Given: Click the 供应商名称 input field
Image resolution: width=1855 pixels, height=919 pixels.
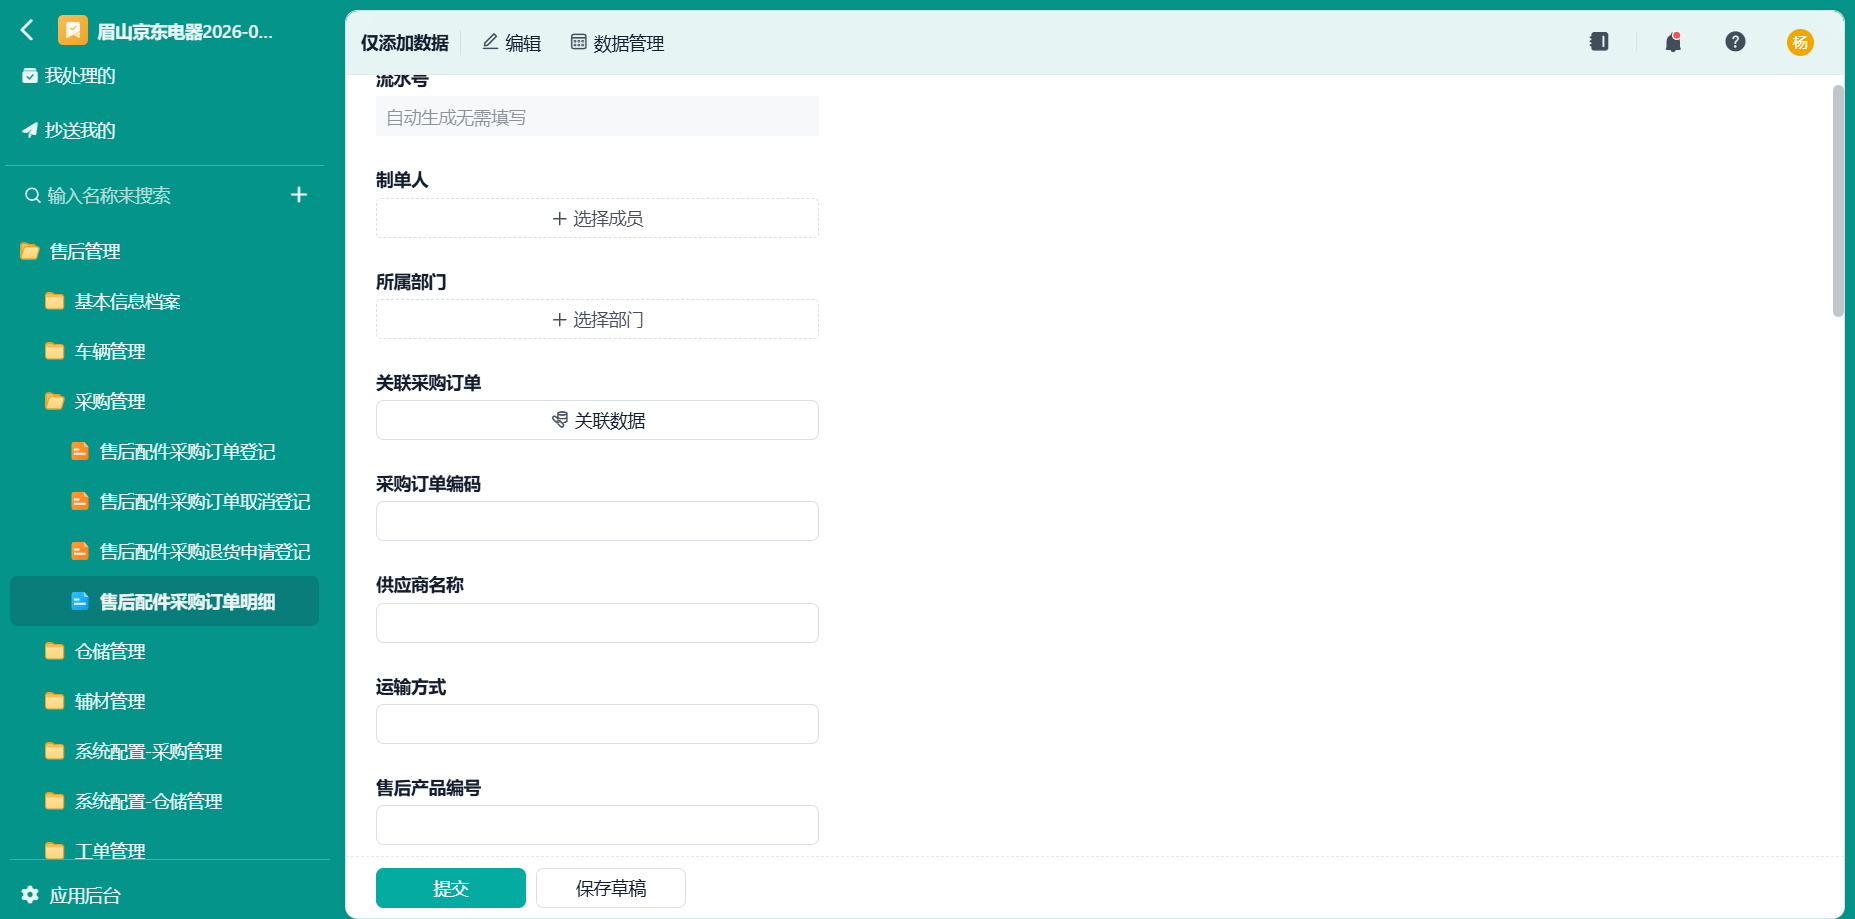Looking at the screenshot, I should pos(597,623).
